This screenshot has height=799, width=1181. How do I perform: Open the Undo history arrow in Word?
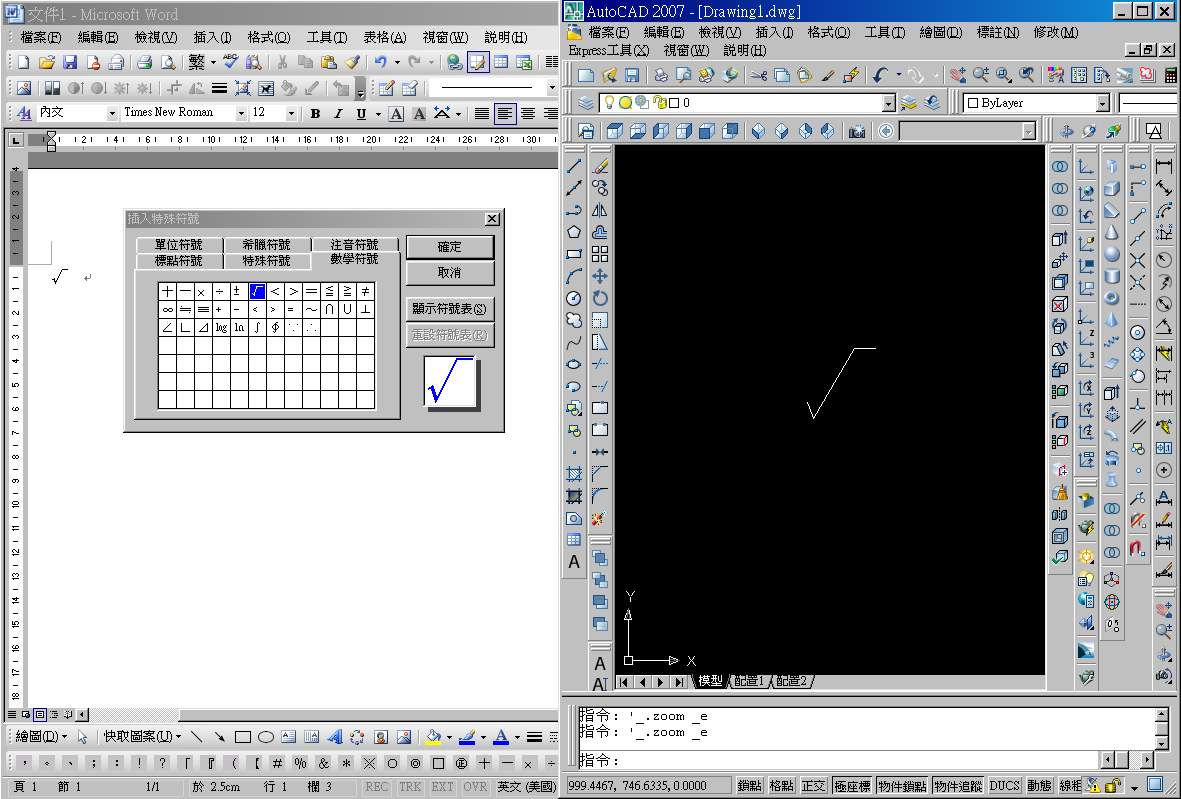coord(397,63)
